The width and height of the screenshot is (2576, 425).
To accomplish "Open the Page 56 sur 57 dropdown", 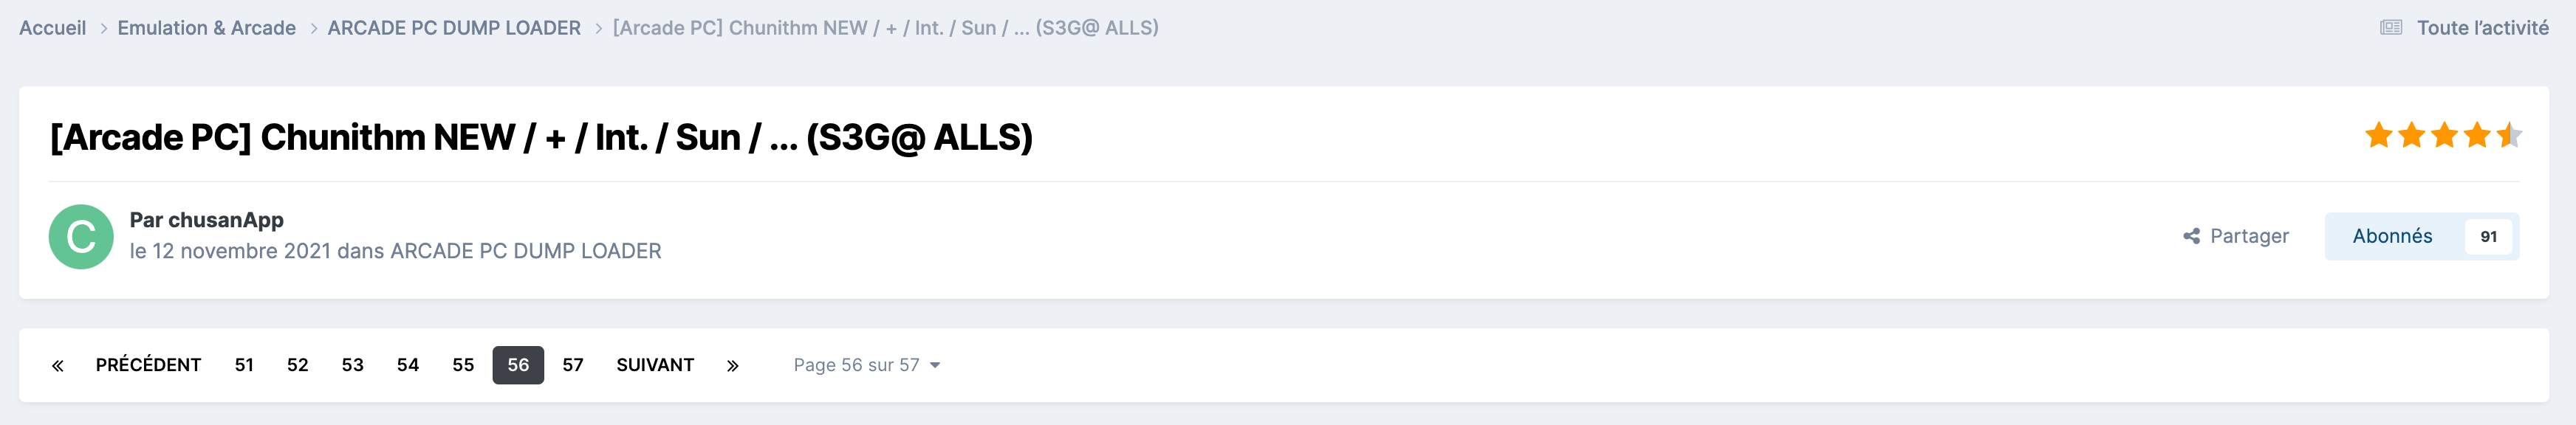I will 866,366.
